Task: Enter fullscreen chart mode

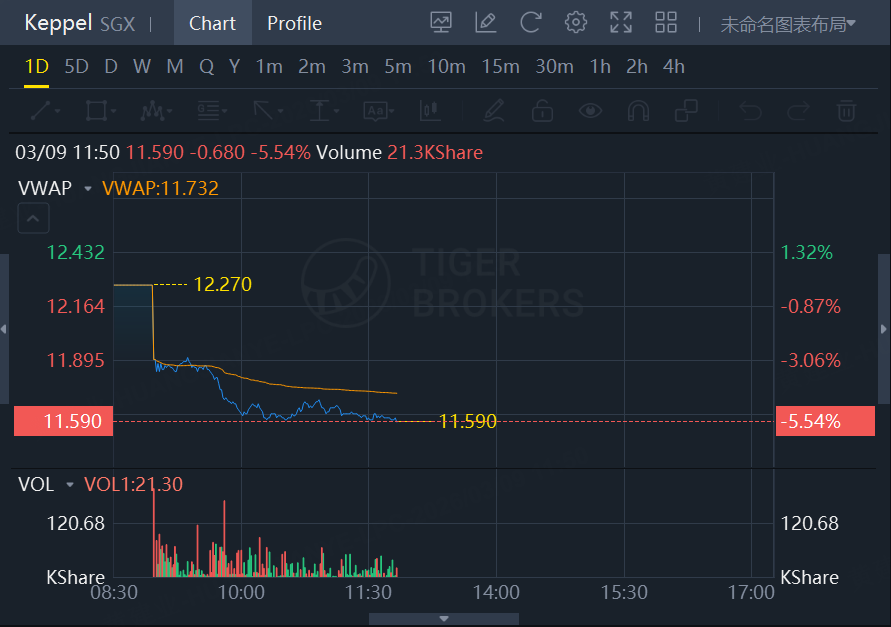Action: point(621,22)
